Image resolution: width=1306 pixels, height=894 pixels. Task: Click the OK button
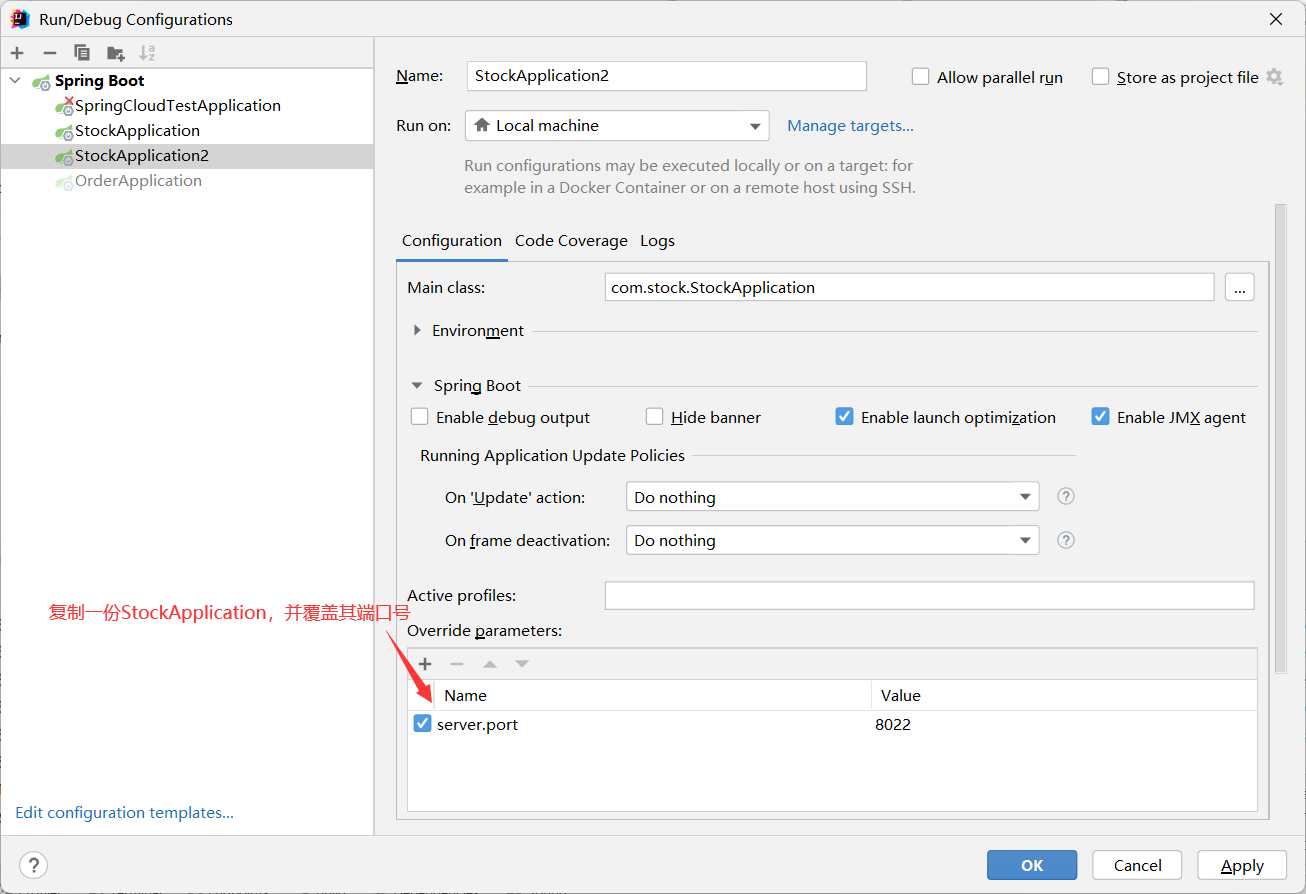[x=1032, y=866]
